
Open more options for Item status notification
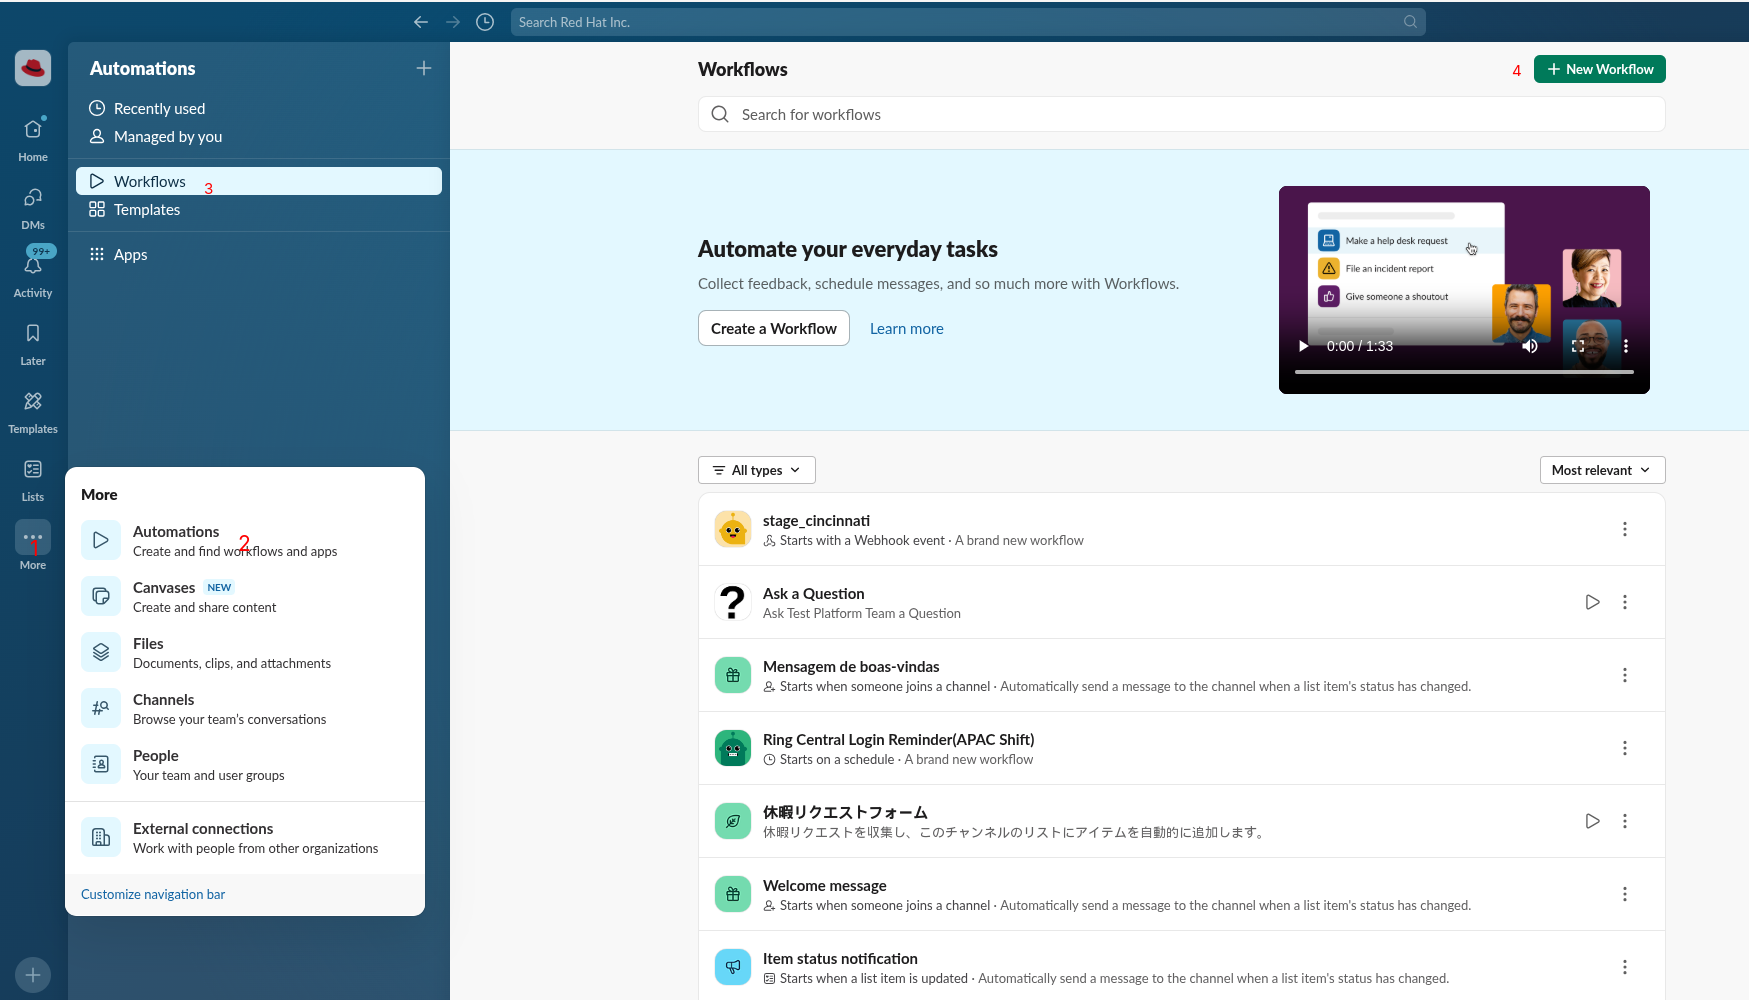point(1625,967)
